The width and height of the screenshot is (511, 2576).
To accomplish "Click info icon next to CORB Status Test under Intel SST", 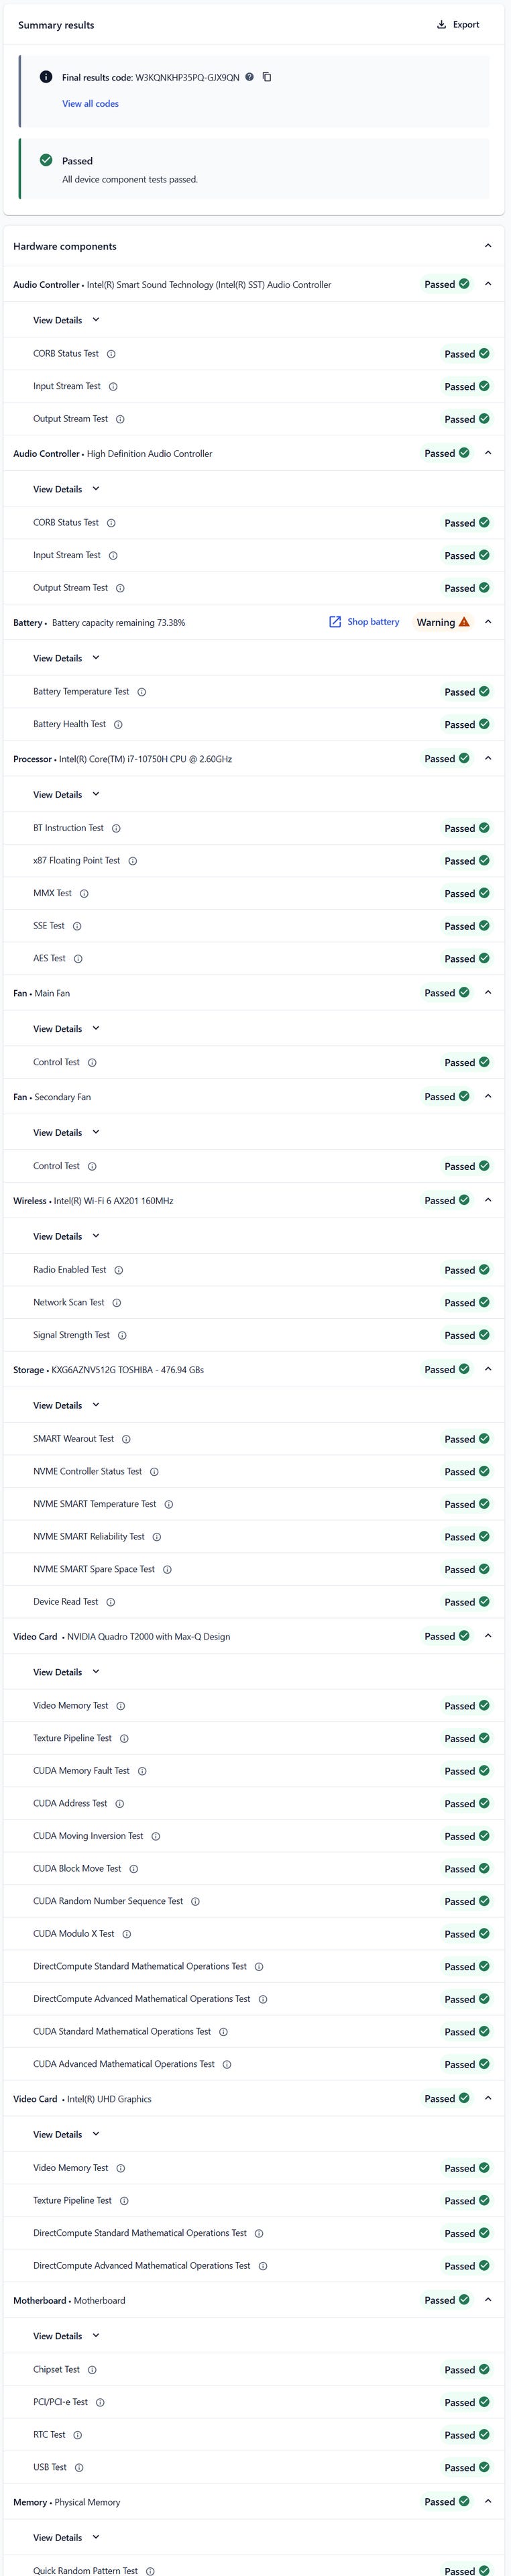I will (111, 354).
